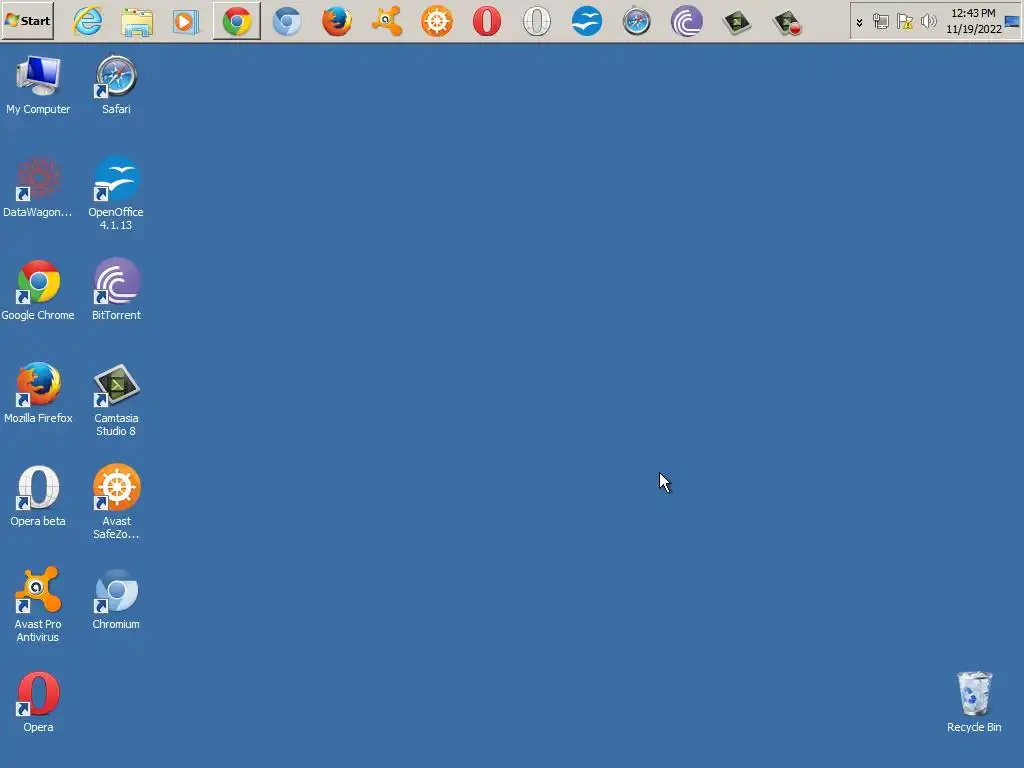Open OpenOffice icon in taskbar
Screen dimensions: 1024x768
(x=586, y=22)
